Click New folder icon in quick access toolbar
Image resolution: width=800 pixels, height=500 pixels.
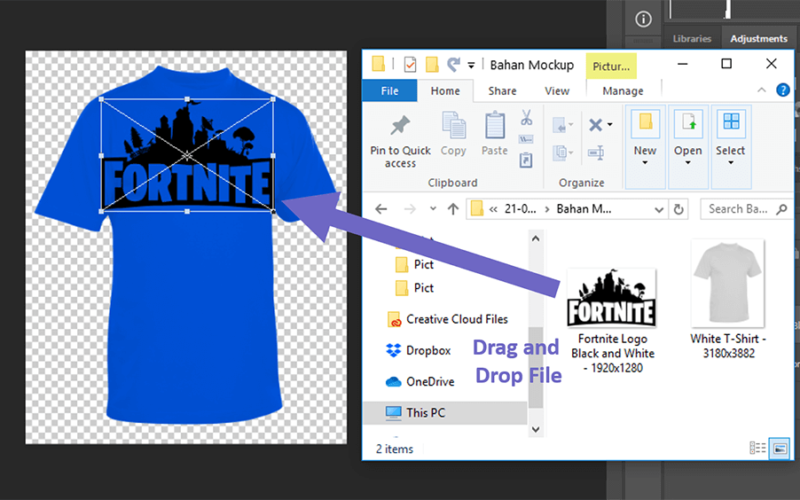(x=432, y=65)
